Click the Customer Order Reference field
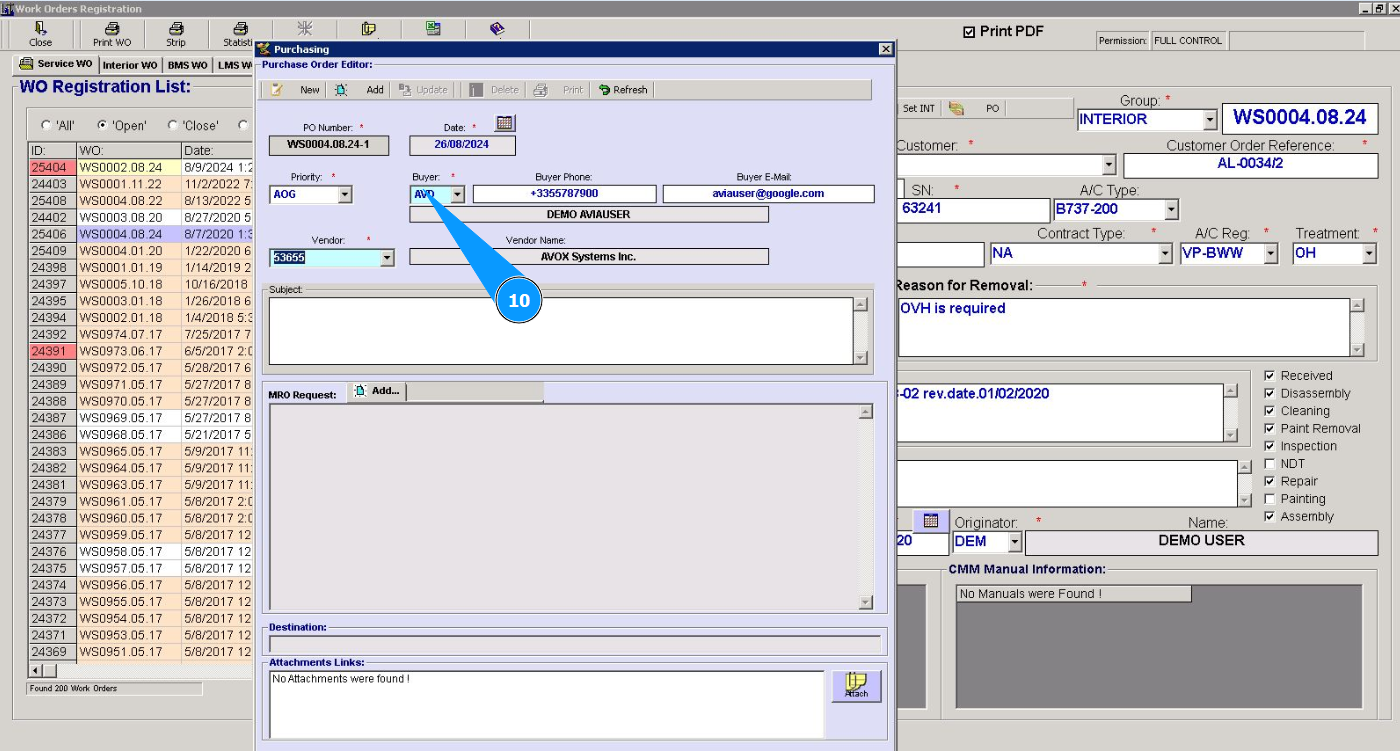Screen dimensions: 1400x751 [1251, 165]
